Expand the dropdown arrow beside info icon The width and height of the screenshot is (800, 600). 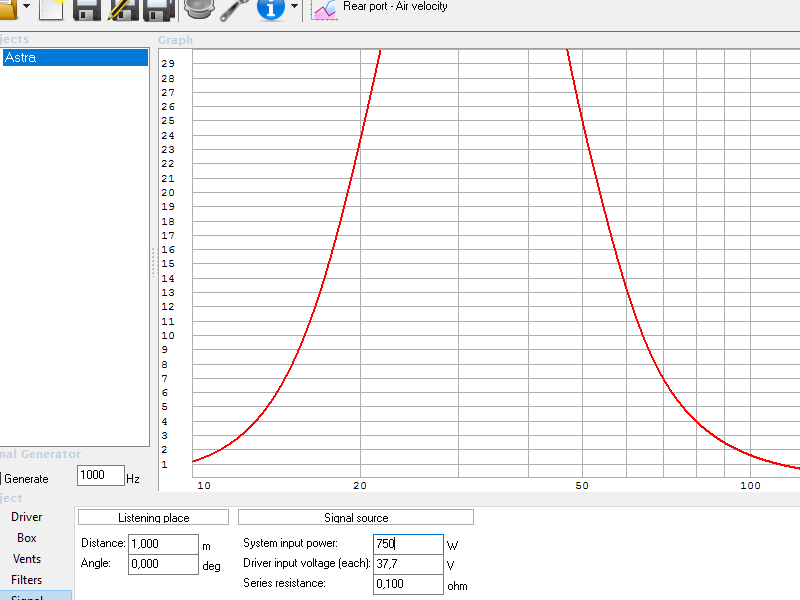[294, 7]
